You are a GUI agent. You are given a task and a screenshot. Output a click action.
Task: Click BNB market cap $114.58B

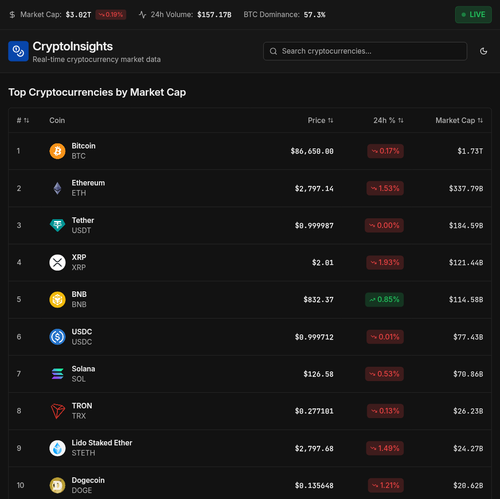pos(466,300)
